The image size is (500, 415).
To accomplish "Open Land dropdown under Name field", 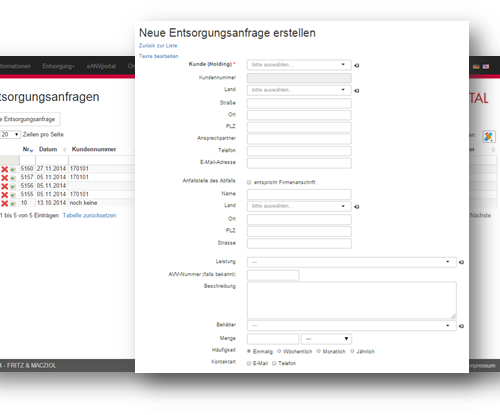I will (299, 206).
